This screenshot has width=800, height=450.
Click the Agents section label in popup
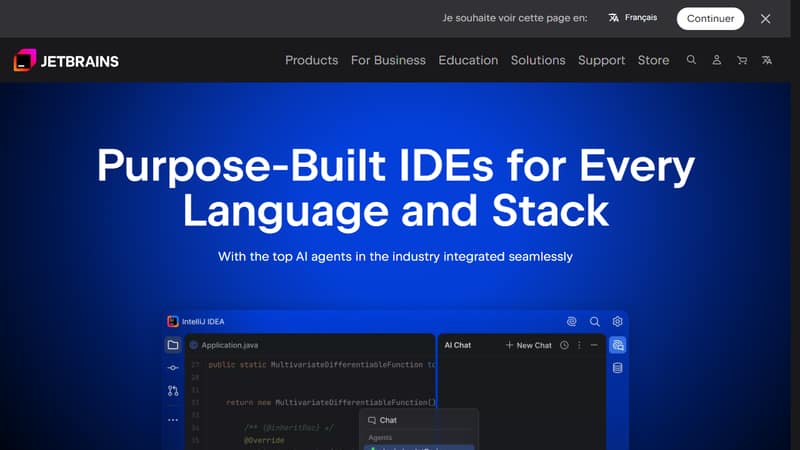point(380,438)
